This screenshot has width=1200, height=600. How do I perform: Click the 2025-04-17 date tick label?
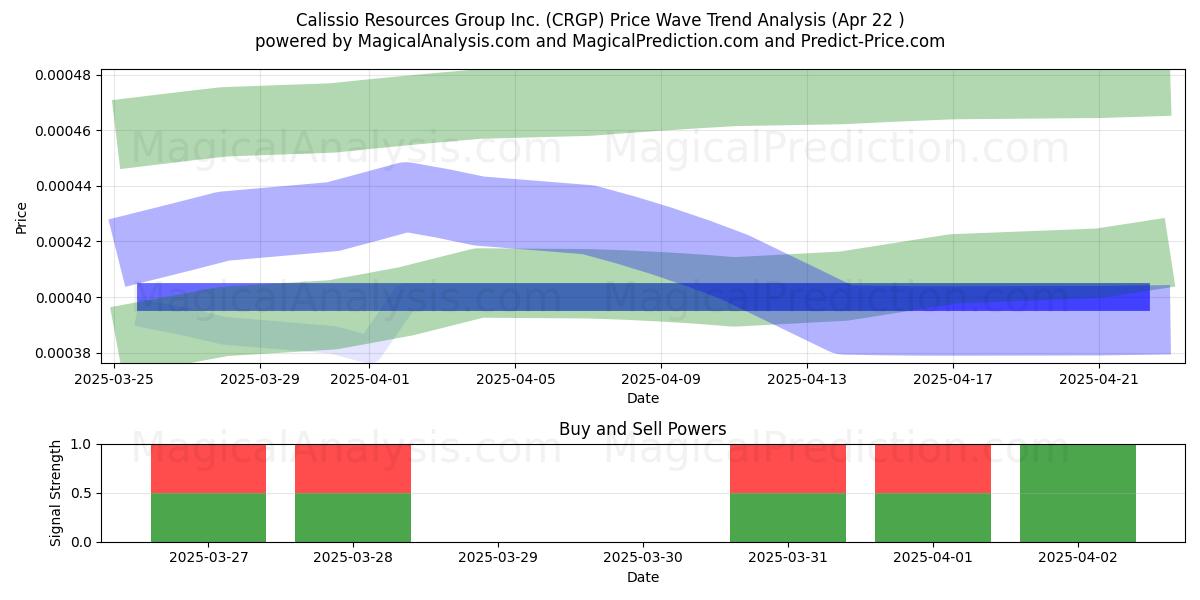coord(954,379)
